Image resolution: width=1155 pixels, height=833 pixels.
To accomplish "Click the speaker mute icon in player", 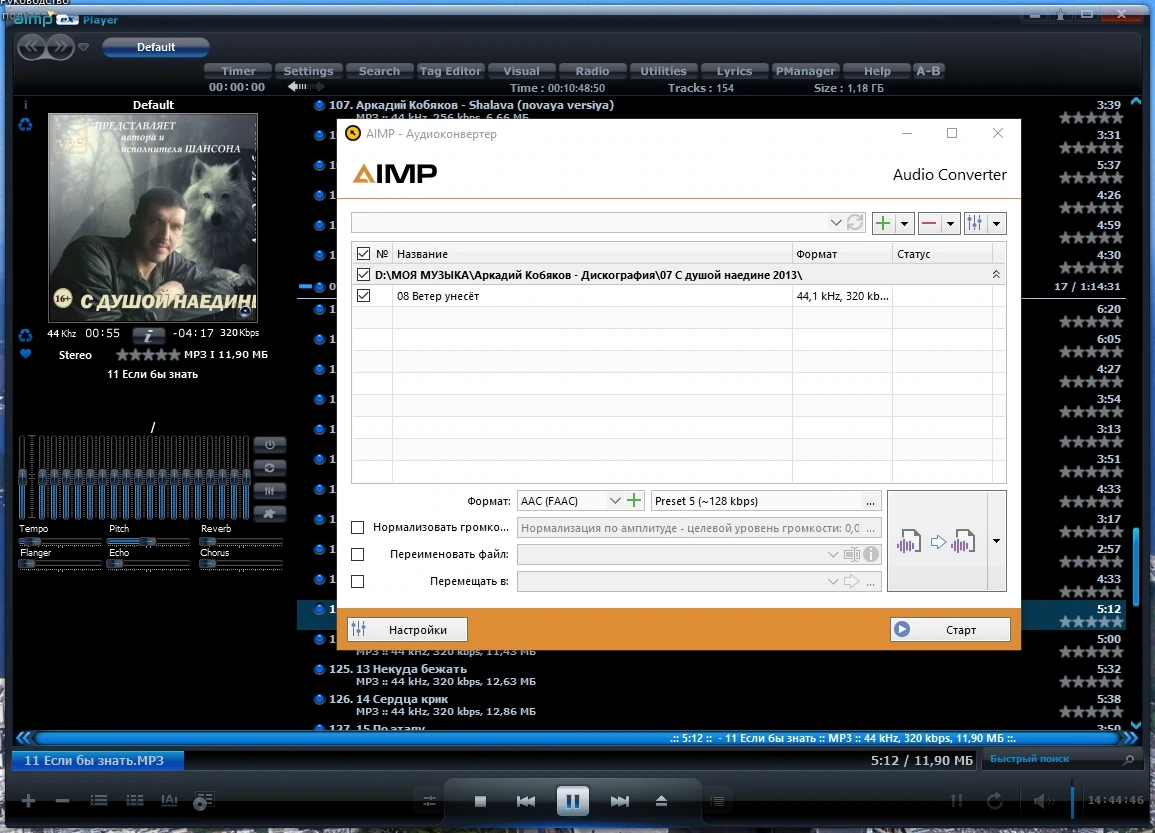I will 1042,801.
